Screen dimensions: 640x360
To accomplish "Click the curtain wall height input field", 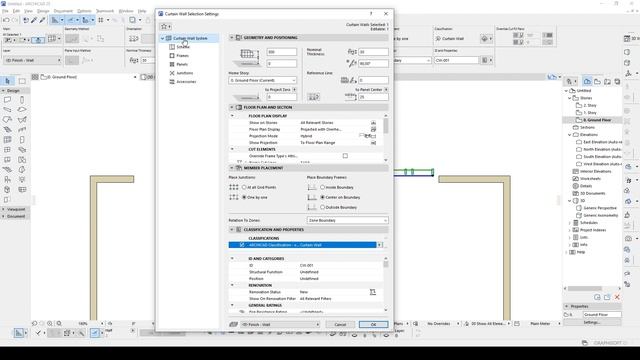I will (x=282, y=52).
